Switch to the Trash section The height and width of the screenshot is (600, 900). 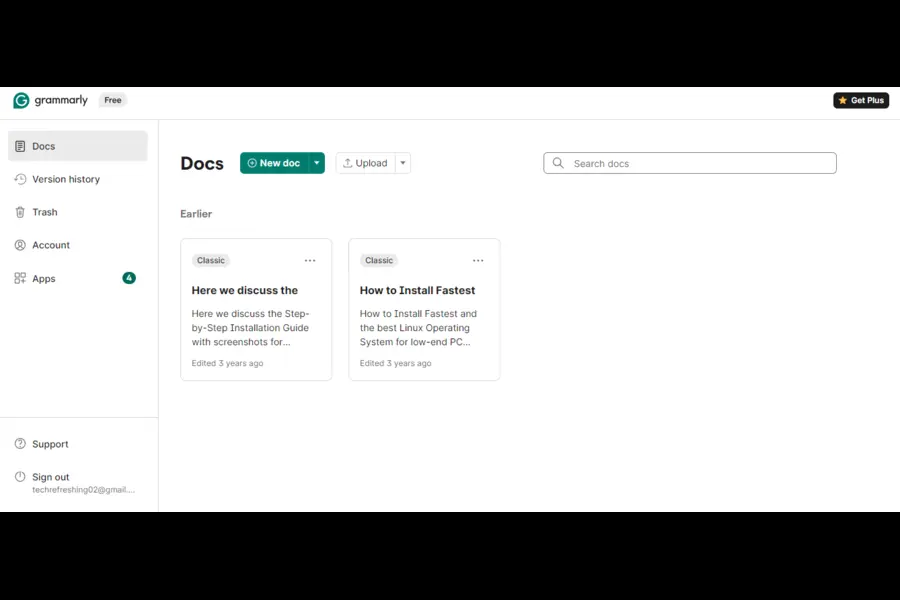[x=45, y=212]
